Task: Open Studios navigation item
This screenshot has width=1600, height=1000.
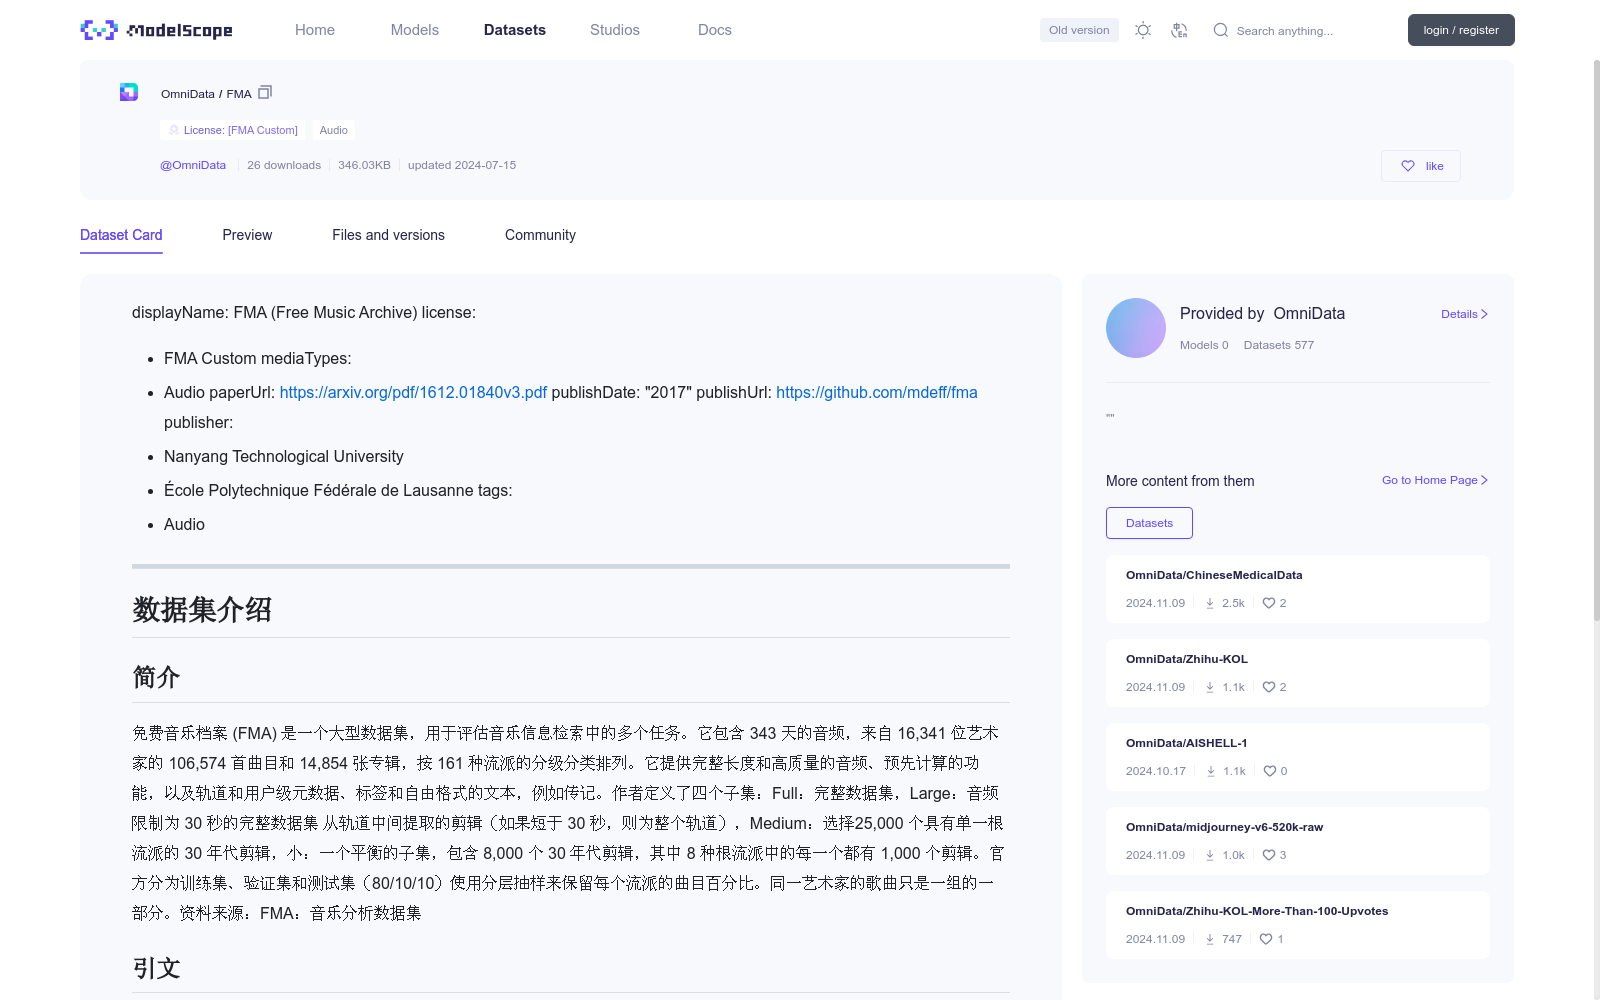Action: [x=615, y=30]
